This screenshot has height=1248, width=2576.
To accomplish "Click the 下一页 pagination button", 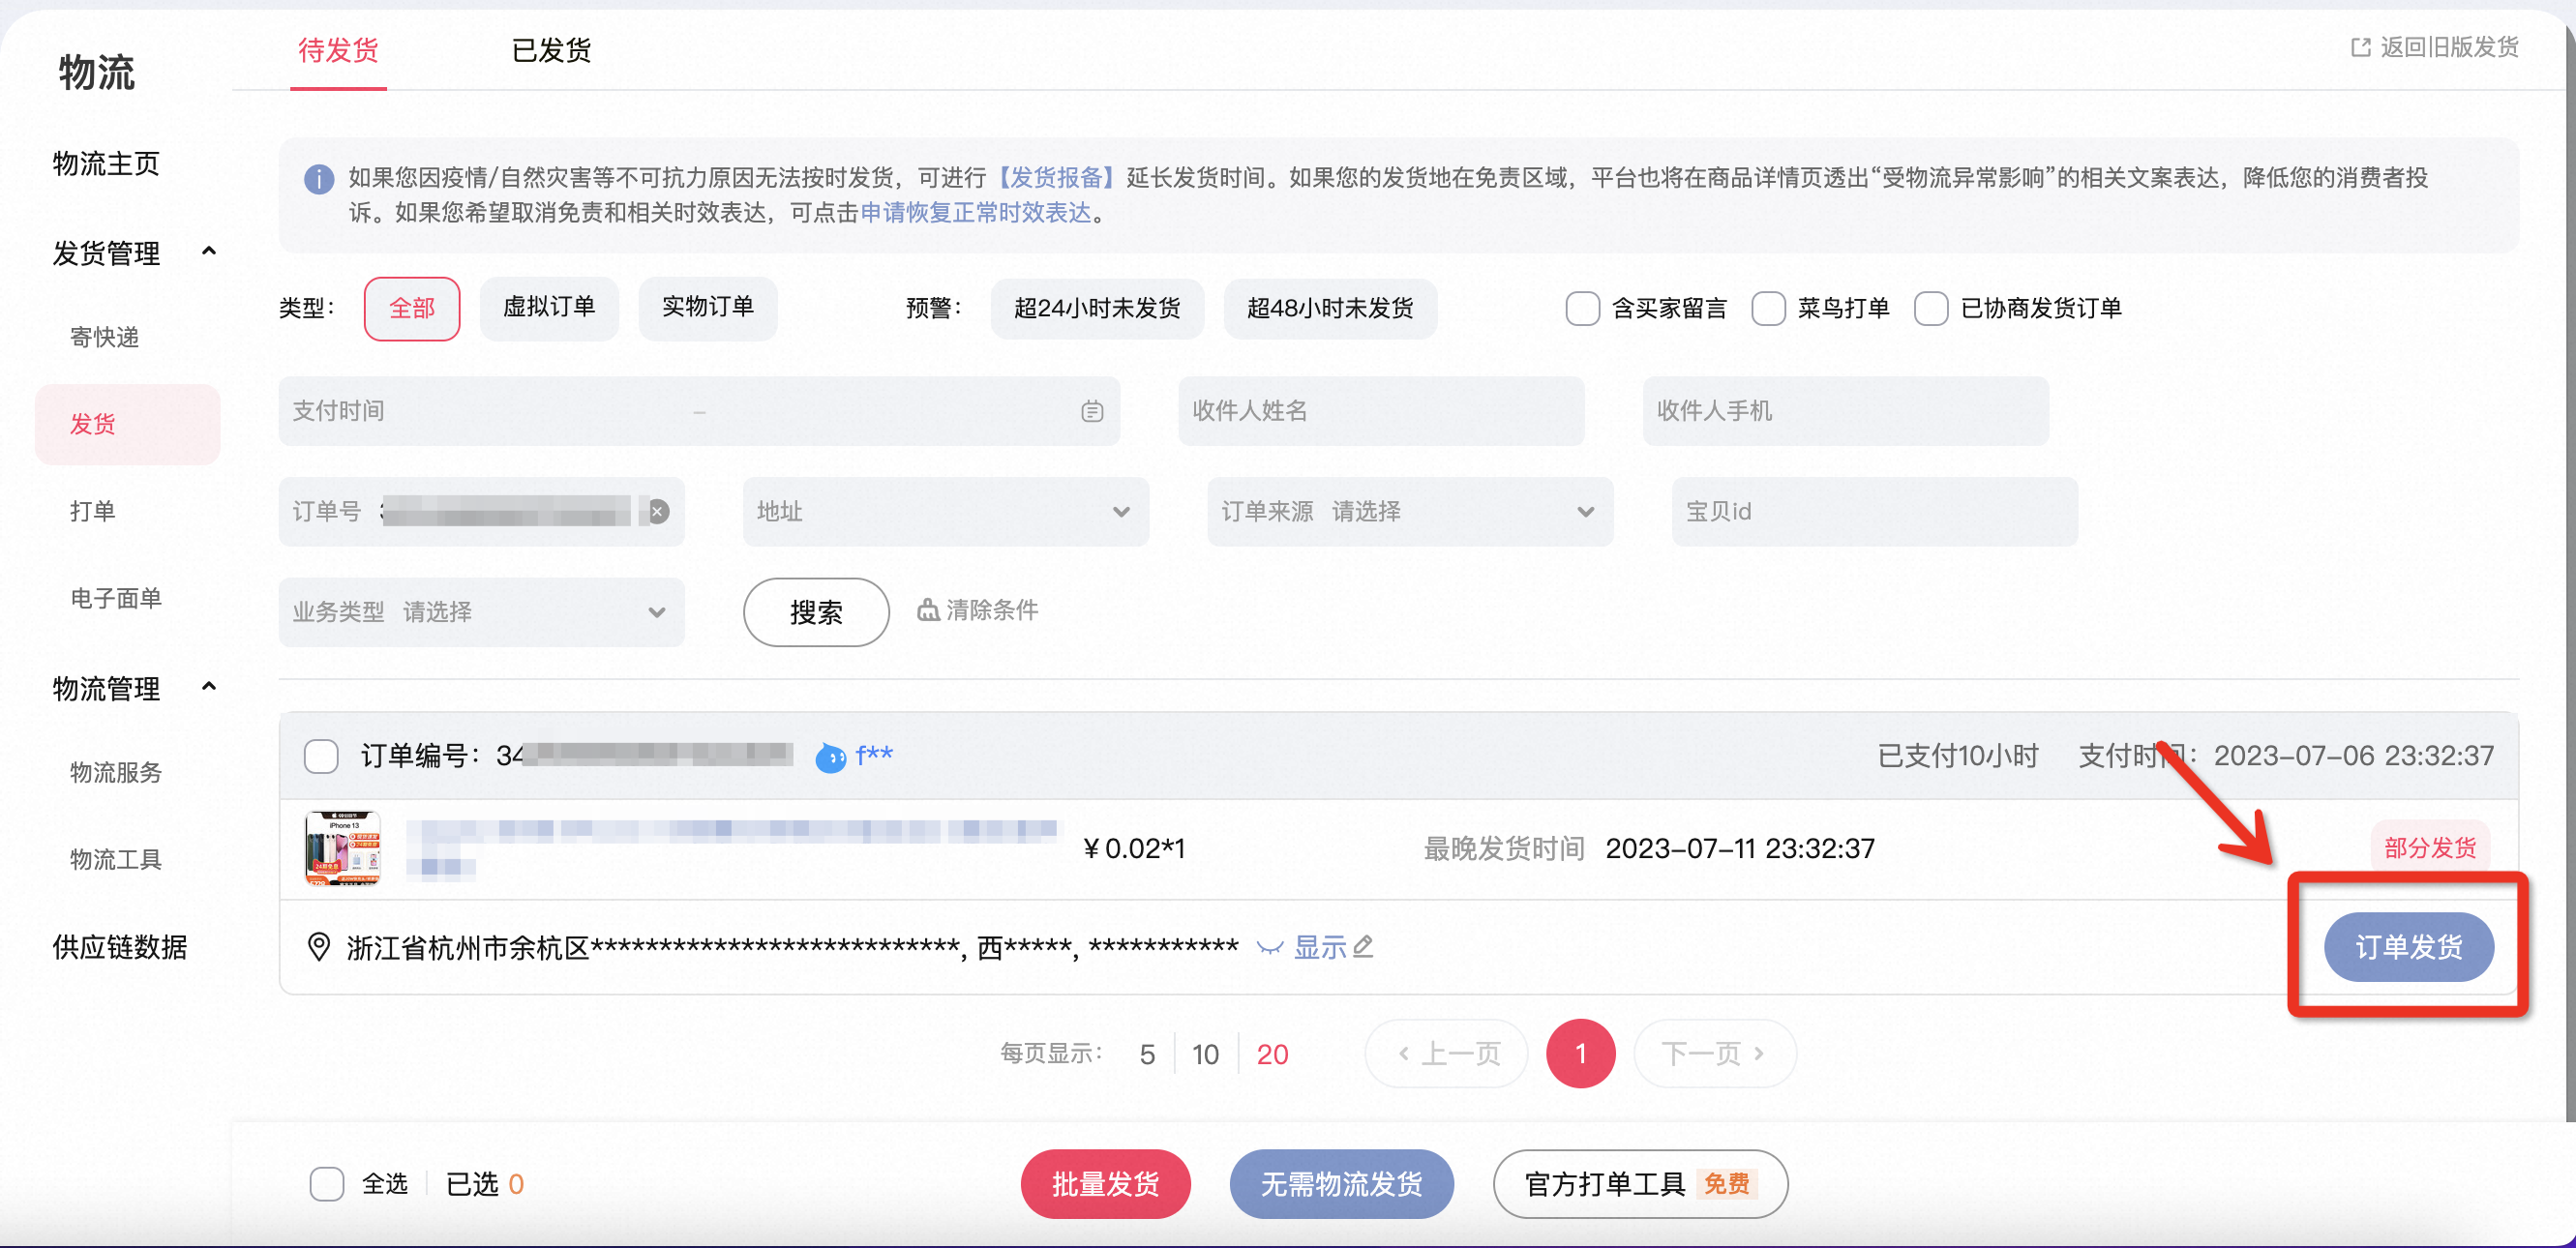I will 1715,1054.
